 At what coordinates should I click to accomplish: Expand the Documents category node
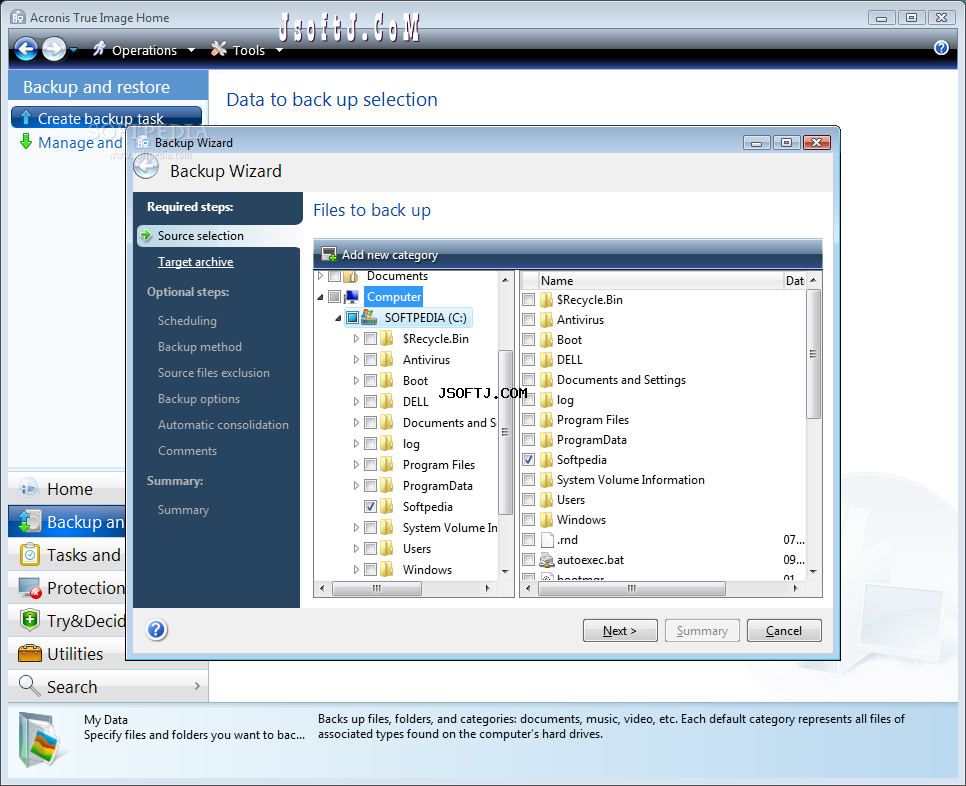point(320,276)
